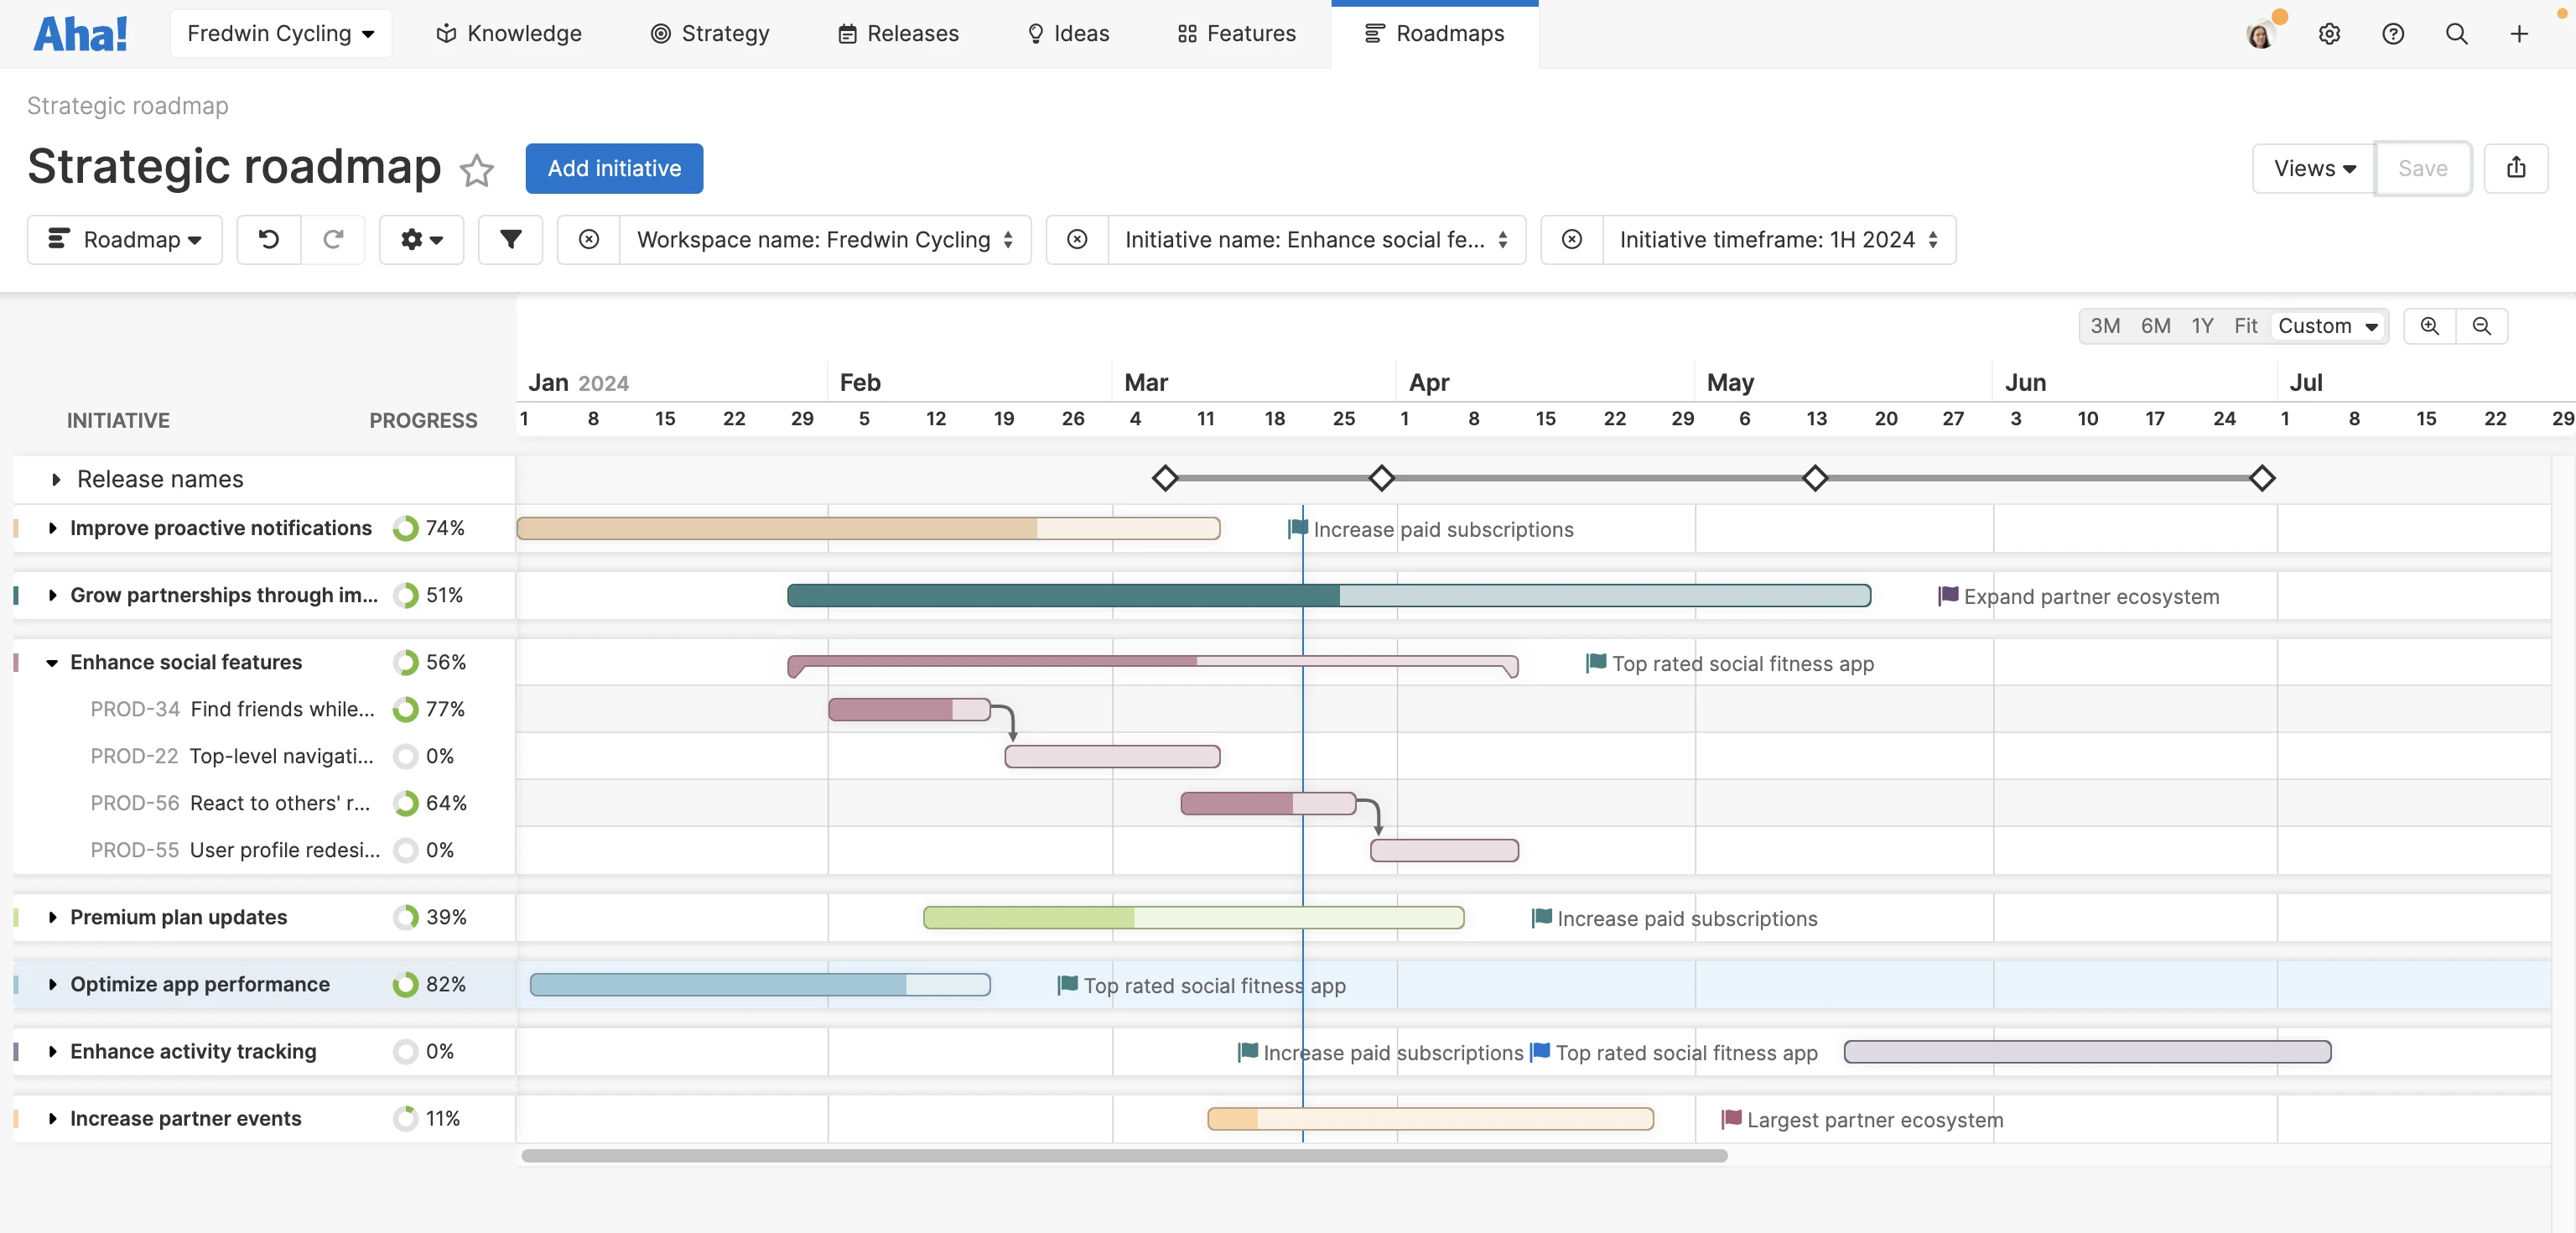2576x1233 pixels.
Task: Open the filter funnel icon
Action: tap(510, 239)
